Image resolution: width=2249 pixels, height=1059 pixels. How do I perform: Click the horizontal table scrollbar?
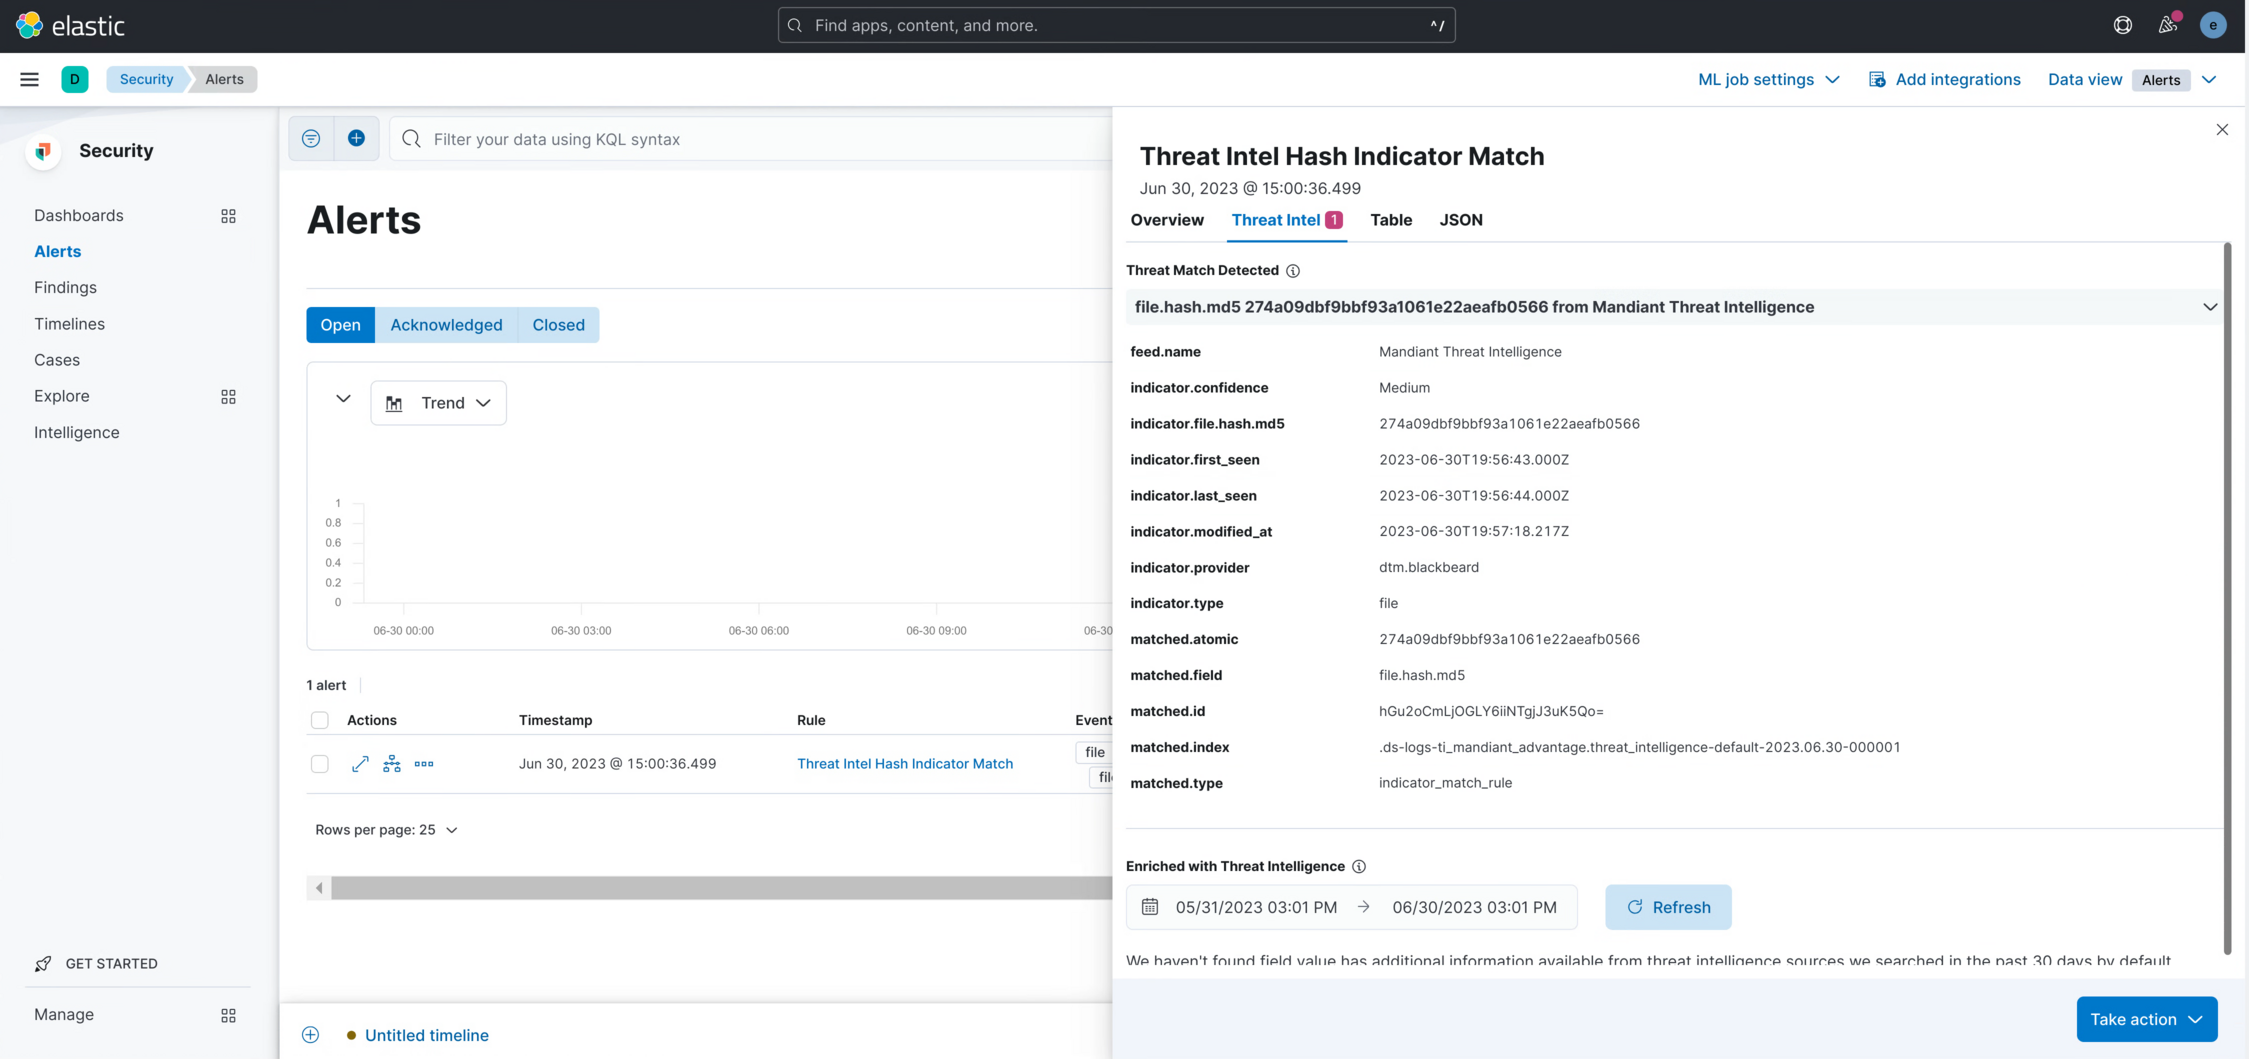(x=720, y=888)
